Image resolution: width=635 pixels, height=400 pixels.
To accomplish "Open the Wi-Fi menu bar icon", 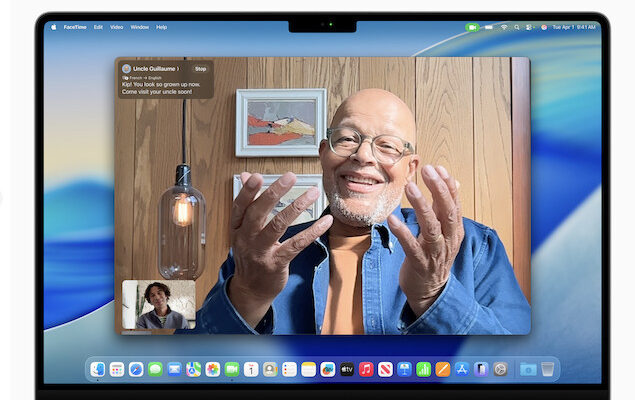I will pos(504,28).
